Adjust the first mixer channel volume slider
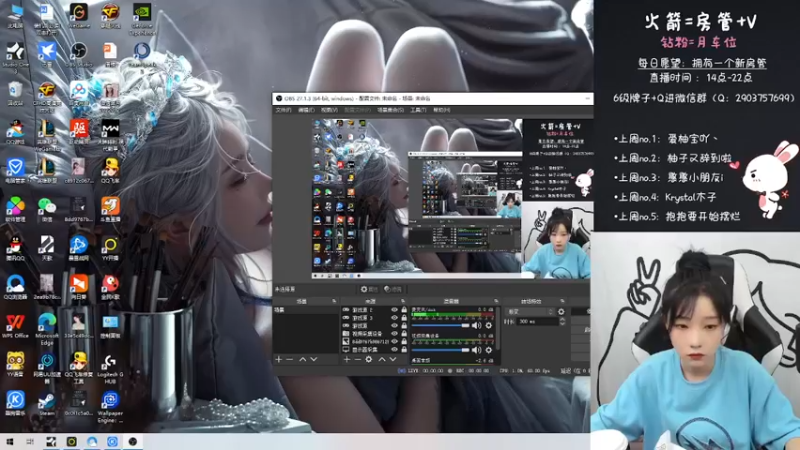The width and height of the screenshot is (800, 450). (x=440, y=325)
